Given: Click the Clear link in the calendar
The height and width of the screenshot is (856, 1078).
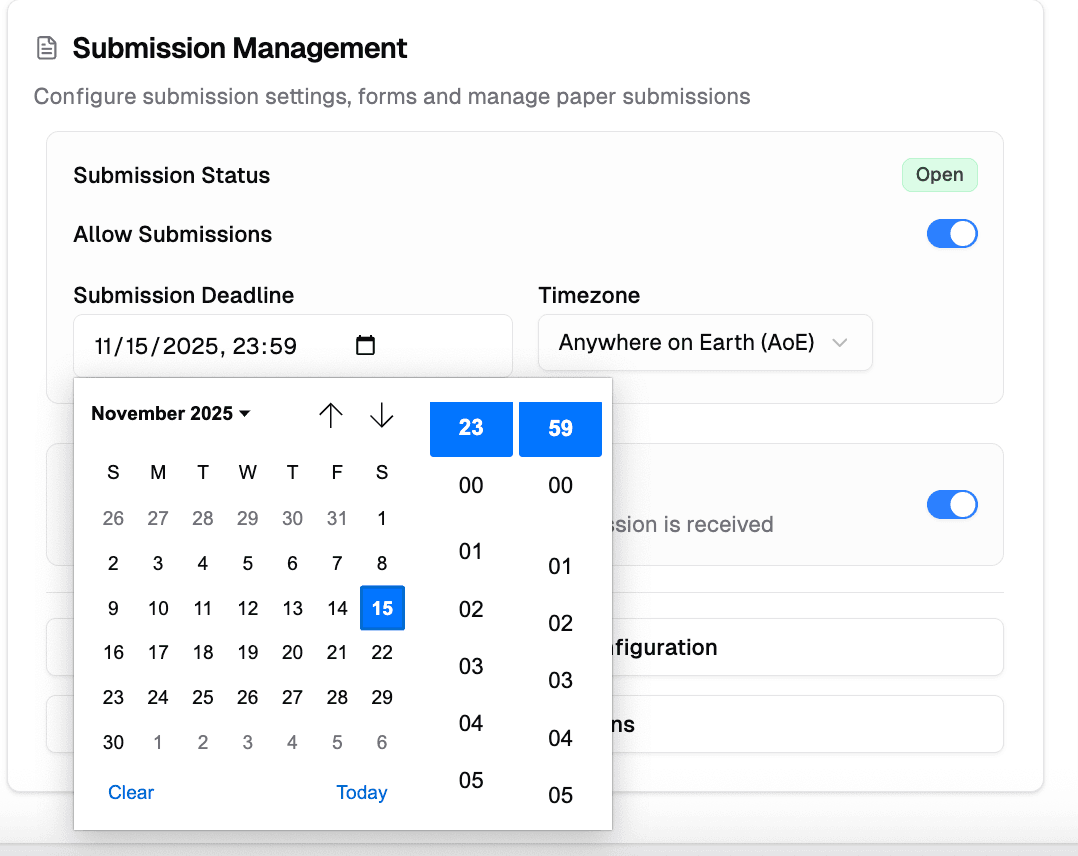Looking at the screenshot, I should [131, 792].
